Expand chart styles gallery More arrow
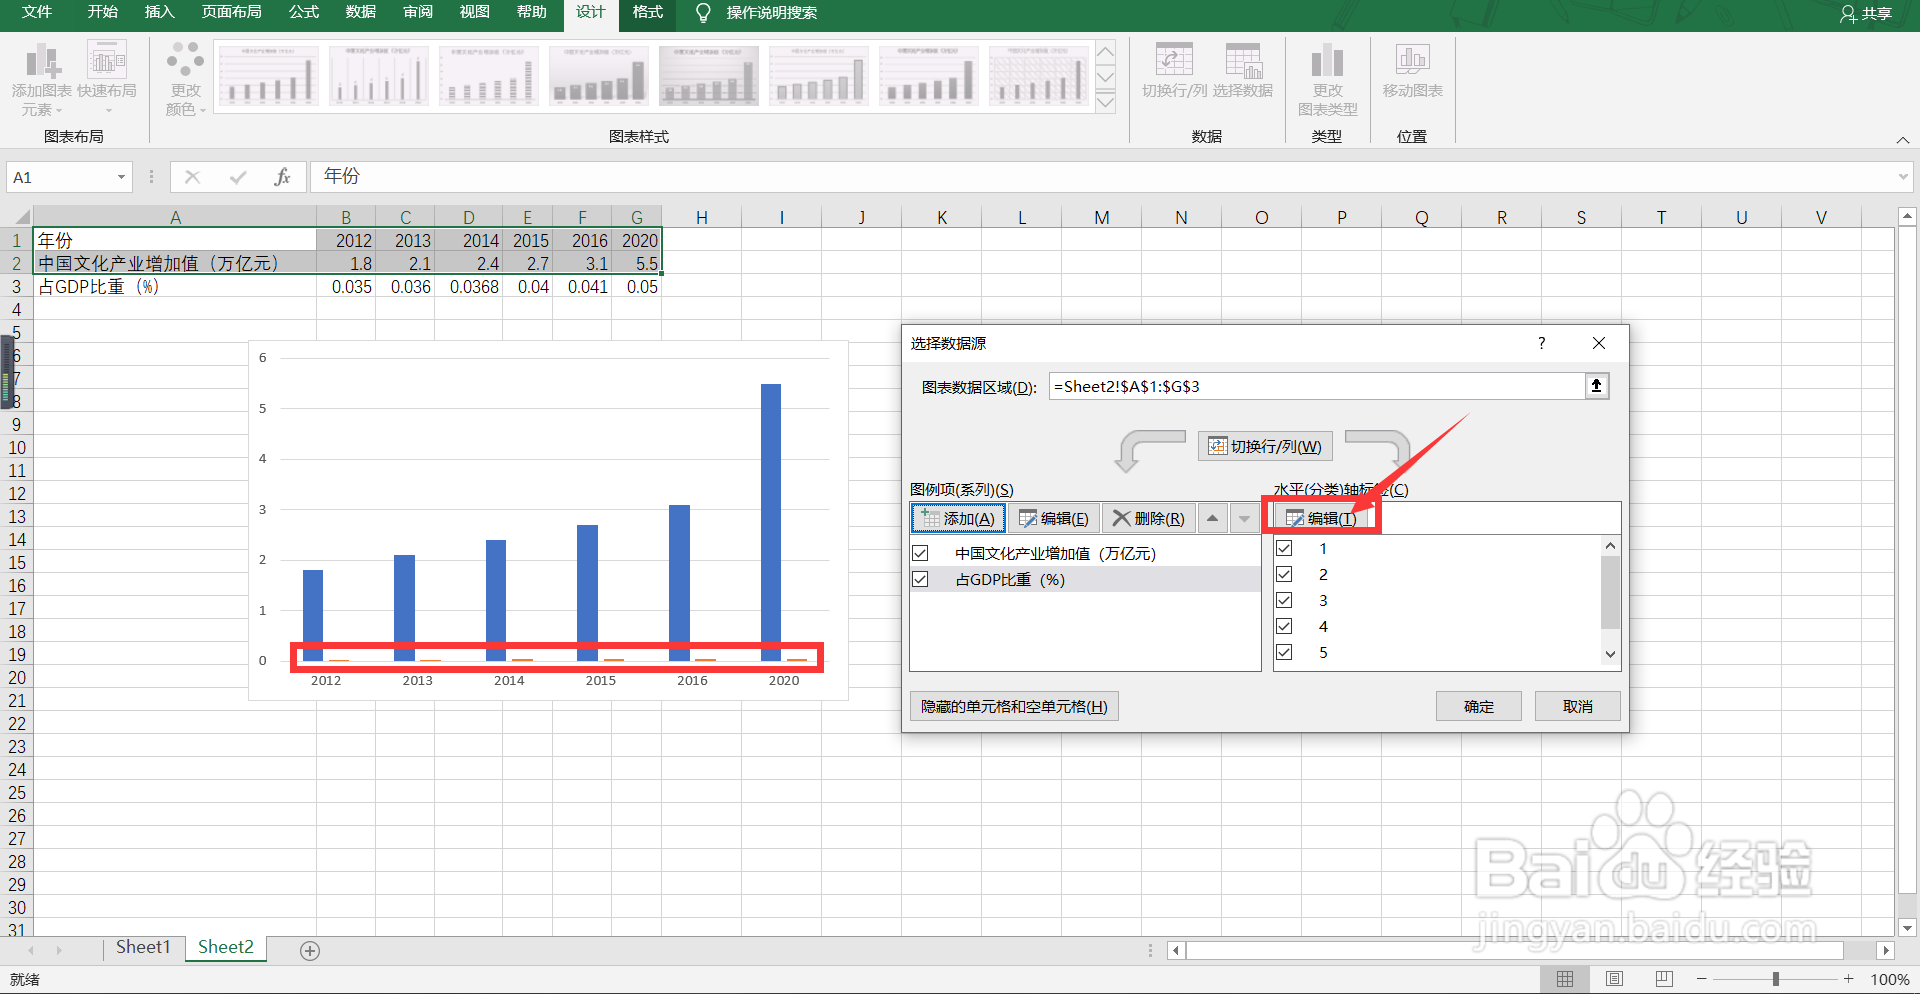Screen dimensions: 1920x994 1106,102
